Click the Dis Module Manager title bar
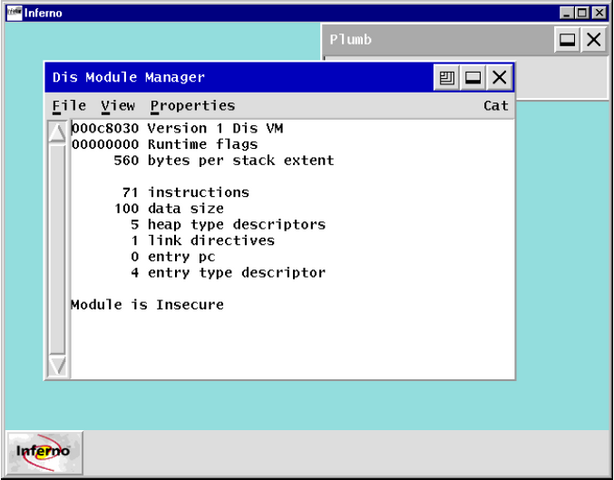The width and height of the screenshot is (614, 480). click(239, 78)
